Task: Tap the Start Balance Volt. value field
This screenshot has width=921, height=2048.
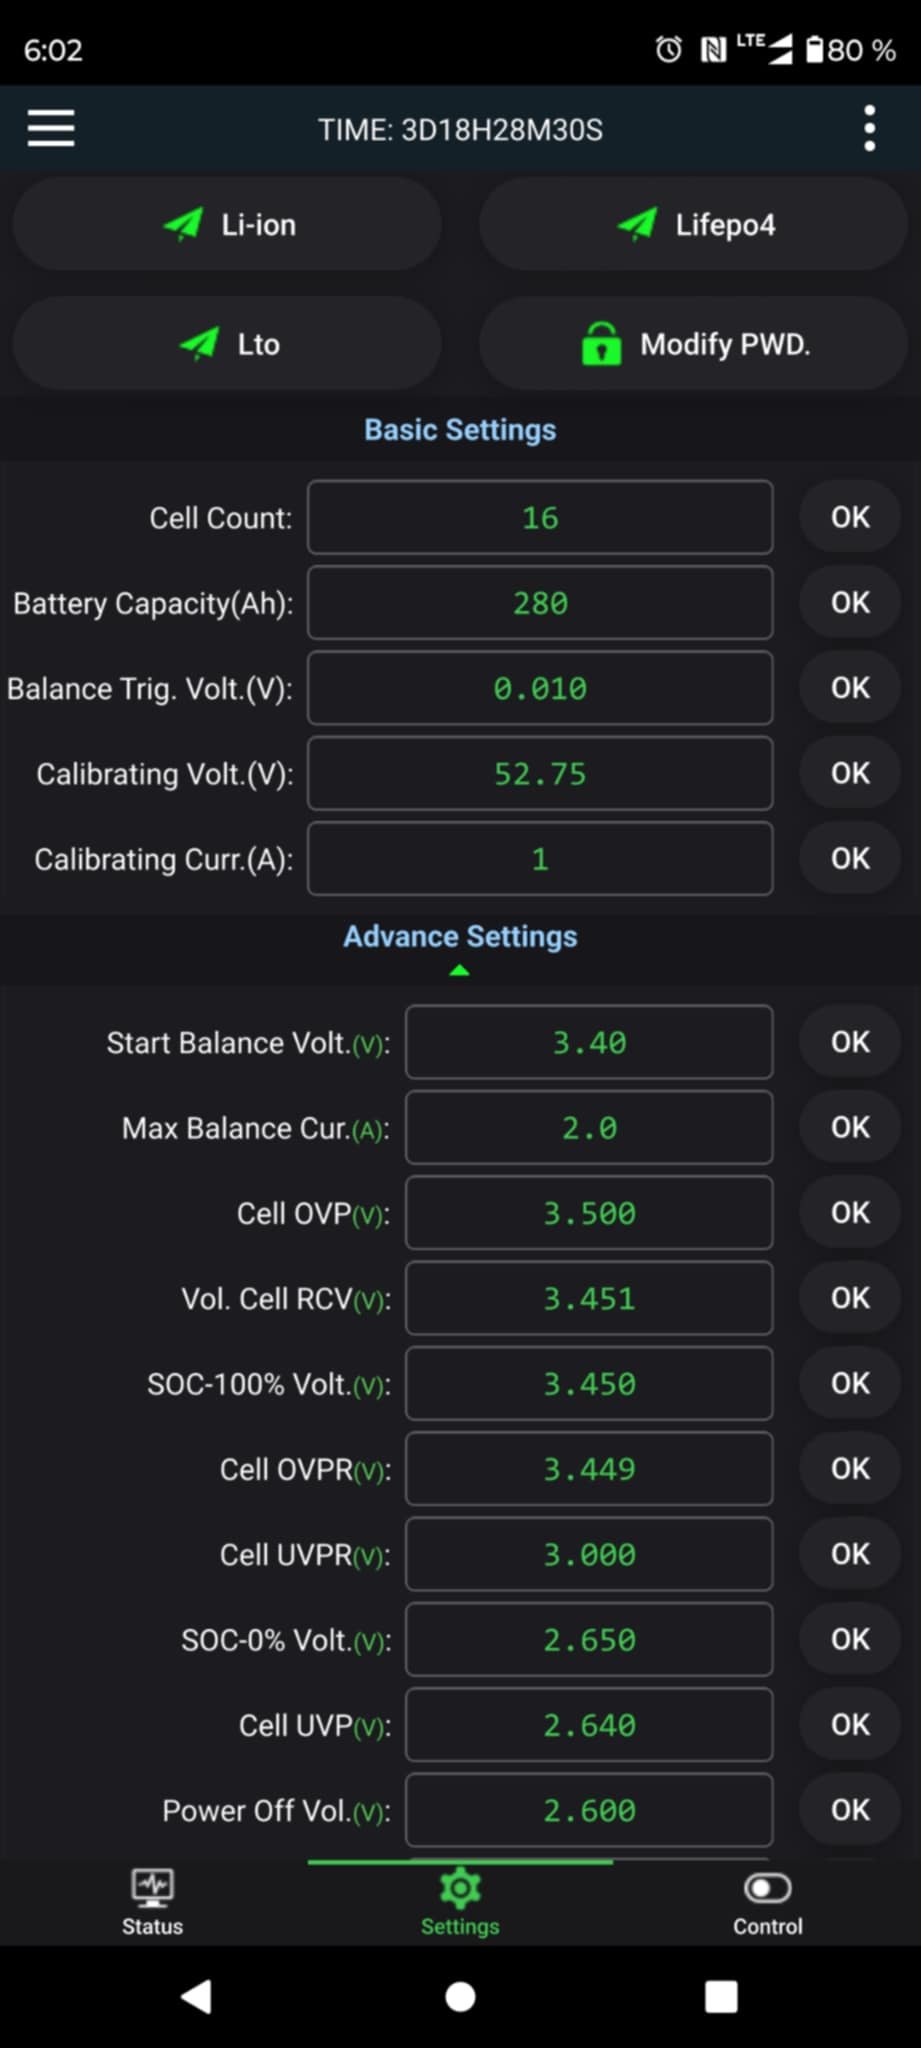Action: 589,1043
